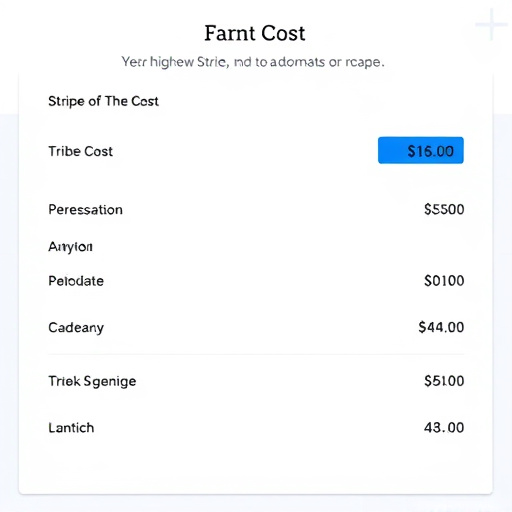The width and height of the screenshot is (512, 512).
Task: Click the $0100 amount
Action: tap(444, 281)
